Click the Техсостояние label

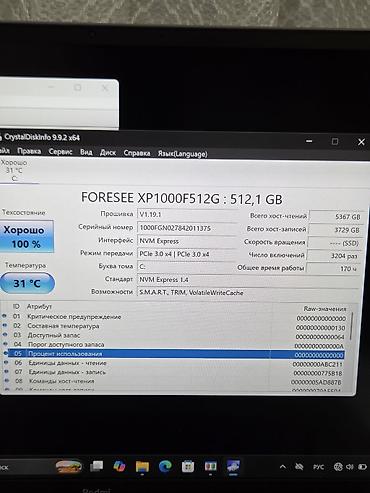24,212
